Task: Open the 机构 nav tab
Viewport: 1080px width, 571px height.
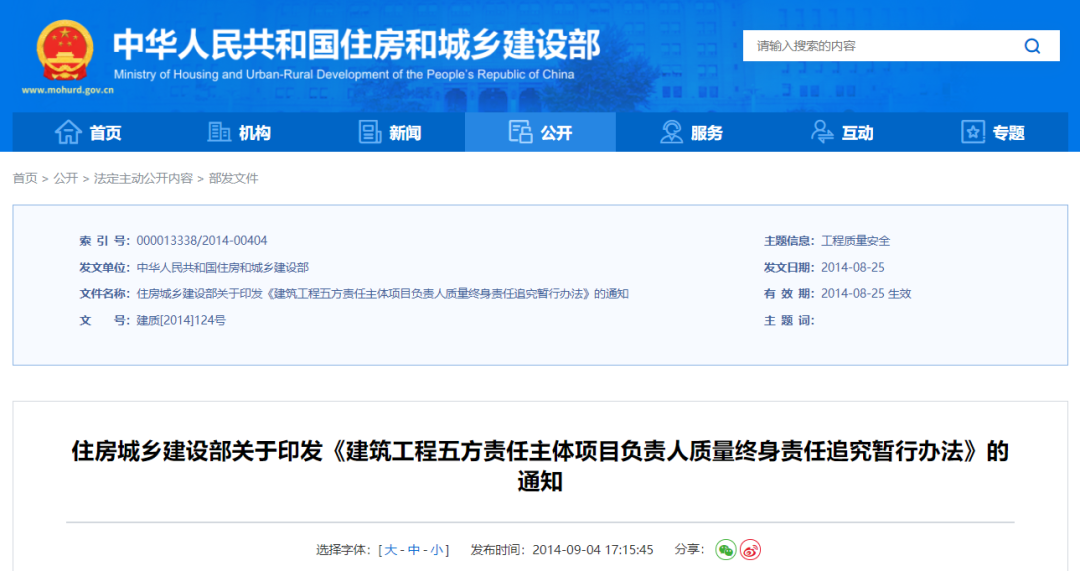Action: [x=239, y=132]
